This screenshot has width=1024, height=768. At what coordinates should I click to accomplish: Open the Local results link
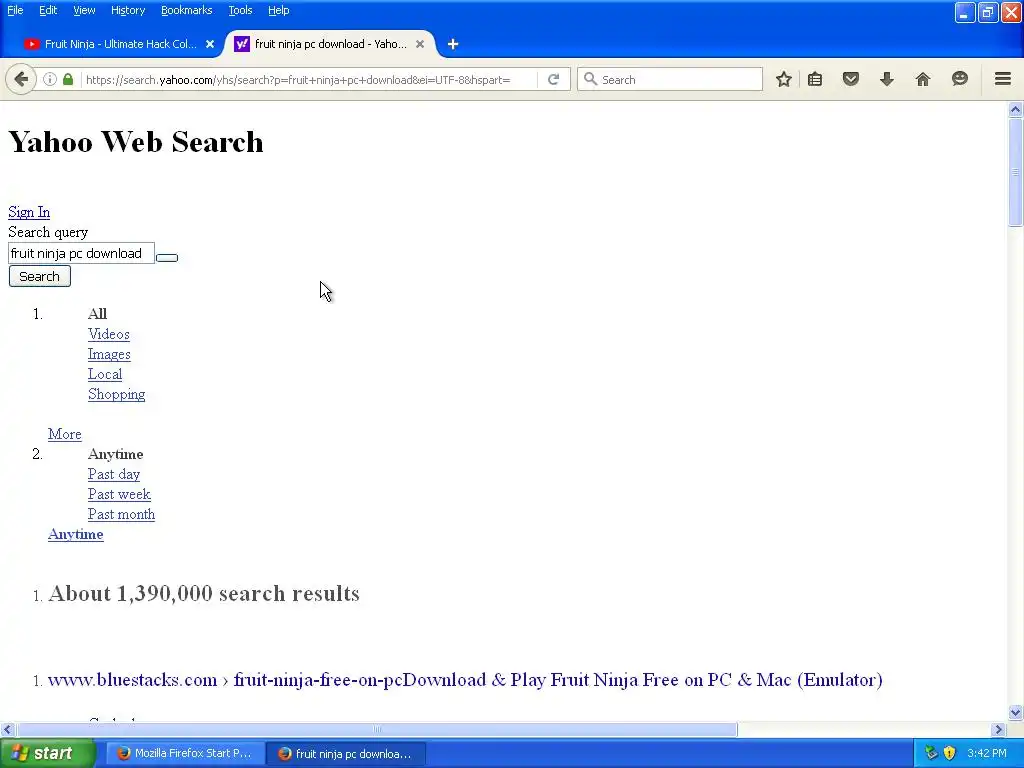tap(104, 374)
